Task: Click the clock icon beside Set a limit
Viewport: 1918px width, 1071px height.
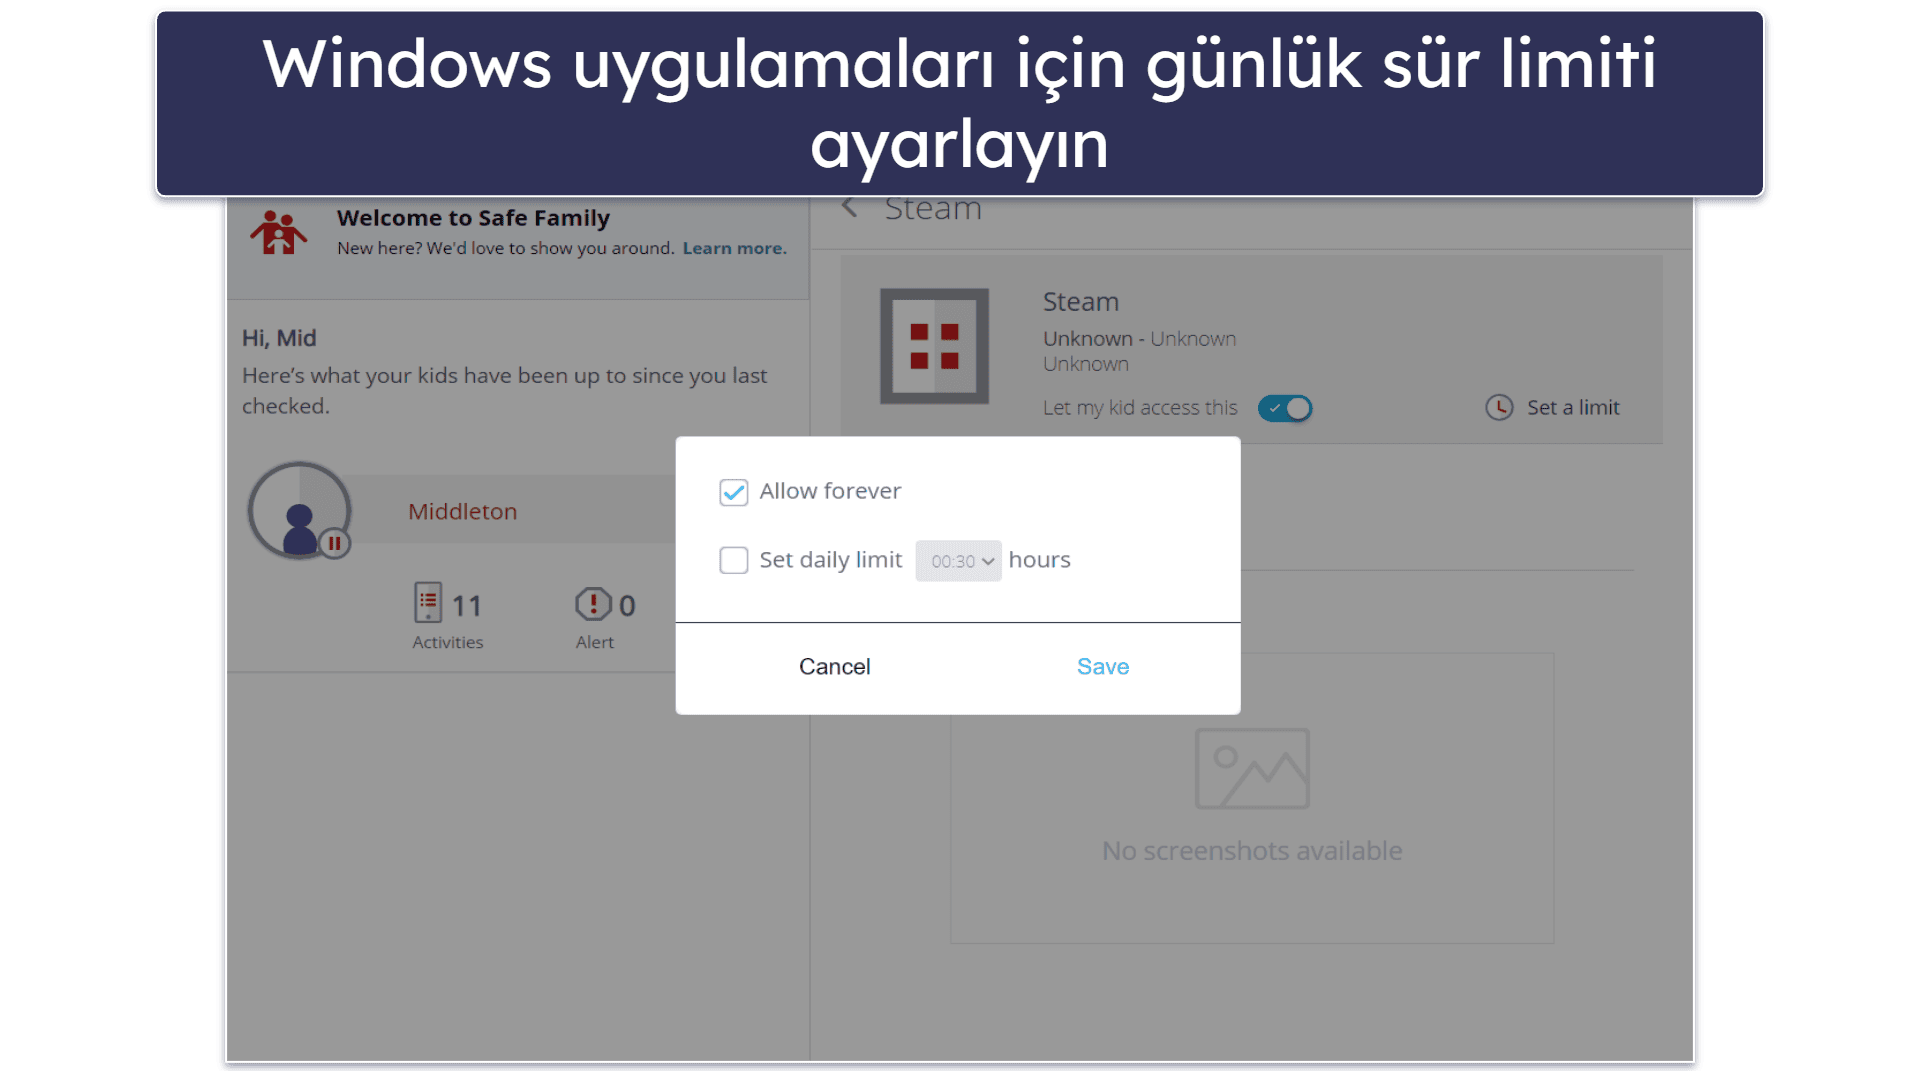Action: click(x=1498, y=408)
